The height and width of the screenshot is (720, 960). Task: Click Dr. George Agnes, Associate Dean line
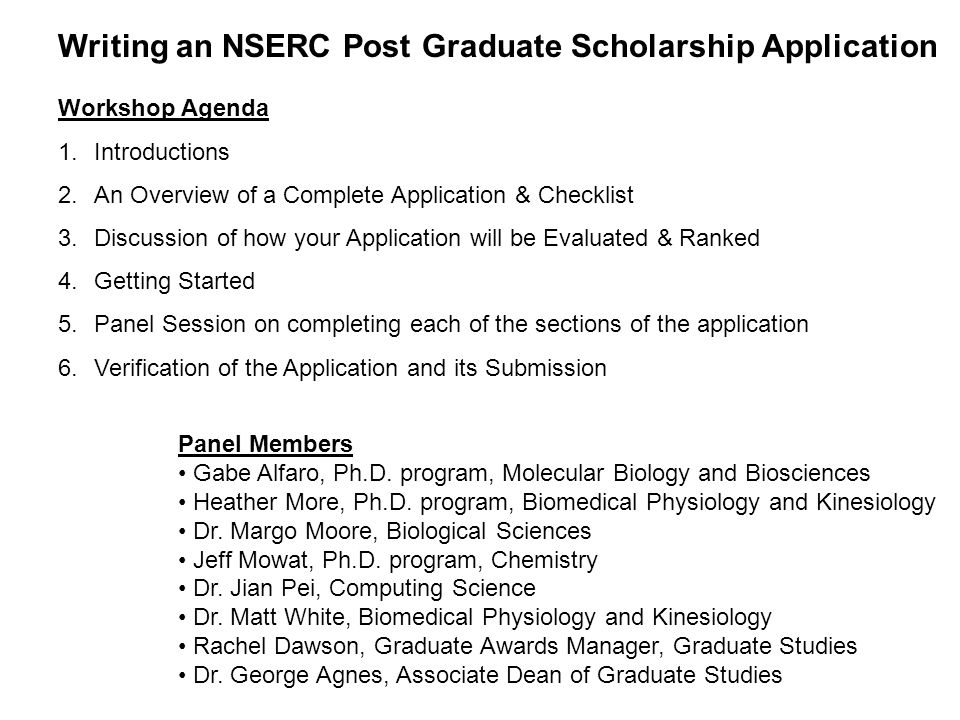tap(481, 675)
